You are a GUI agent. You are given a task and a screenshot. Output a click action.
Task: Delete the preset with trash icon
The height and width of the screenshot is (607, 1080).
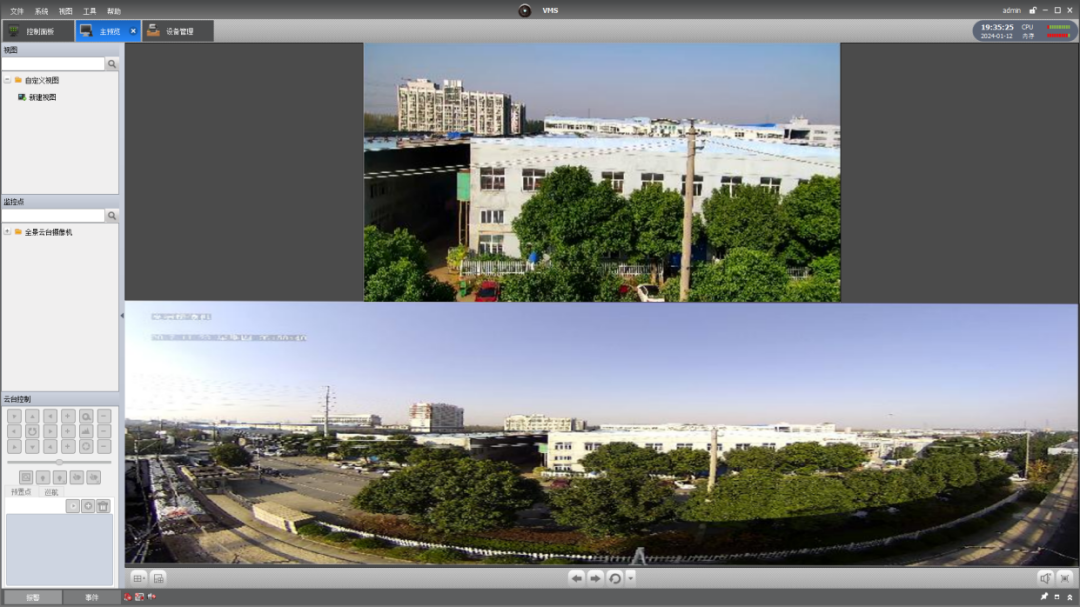click(103, 506)
